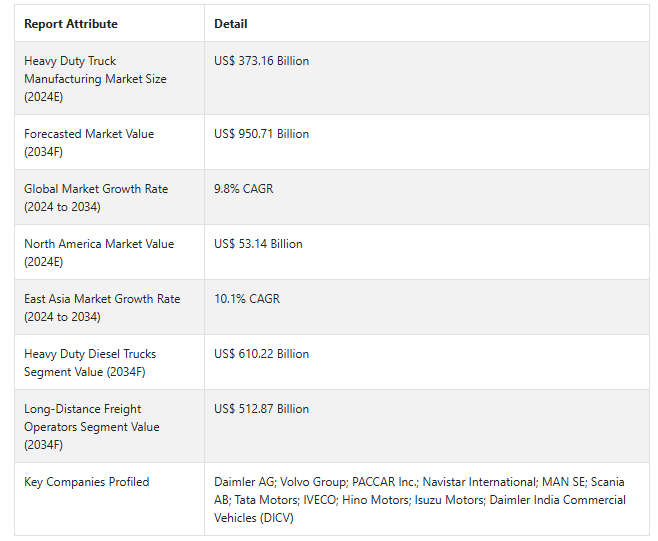Click the US$ 512.87 Billion value
The image size is (658, 541).
261,409
